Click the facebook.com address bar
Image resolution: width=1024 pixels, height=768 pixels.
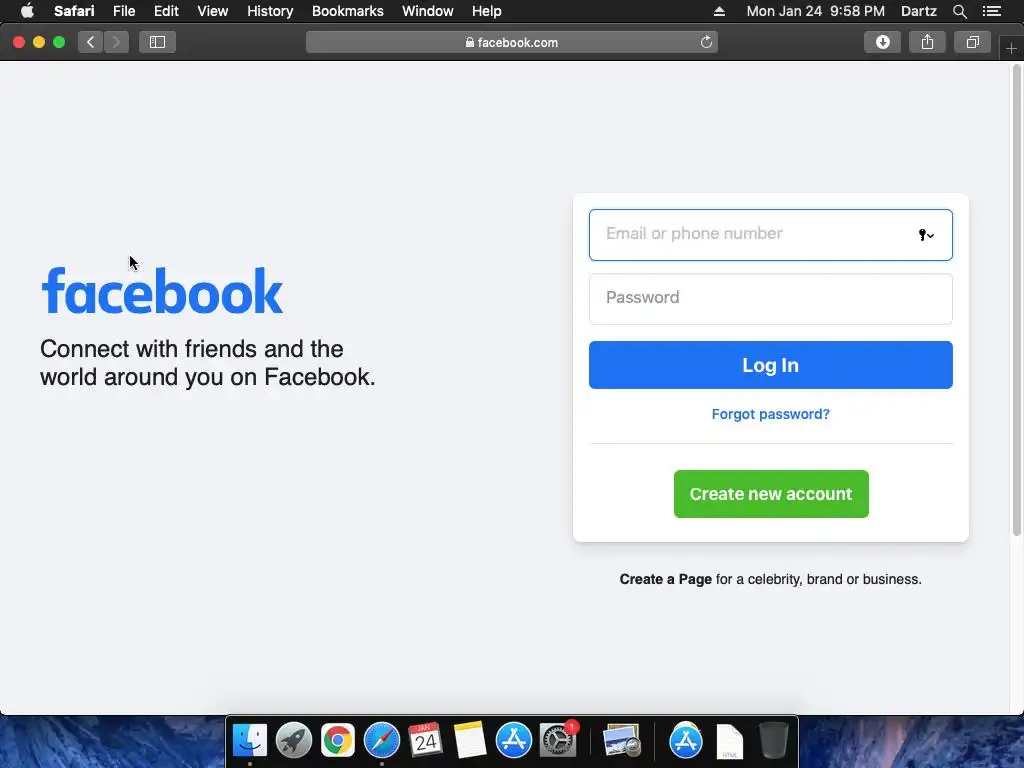click(x=512, y=42)
